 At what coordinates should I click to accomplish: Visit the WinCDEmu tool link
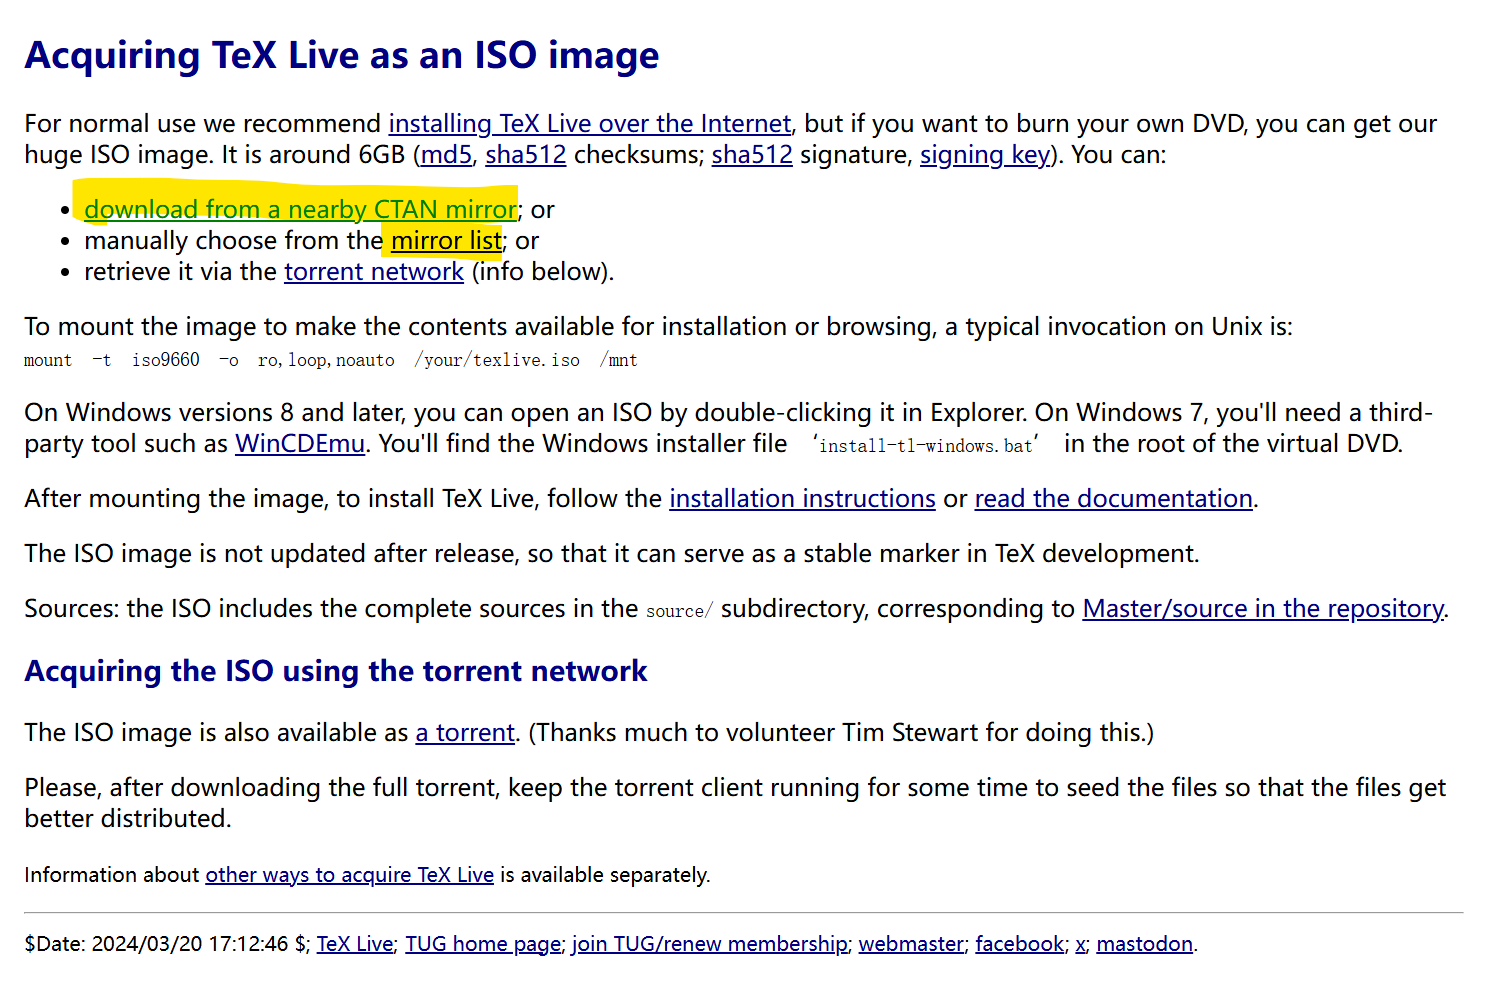click(x=299, y=444)
